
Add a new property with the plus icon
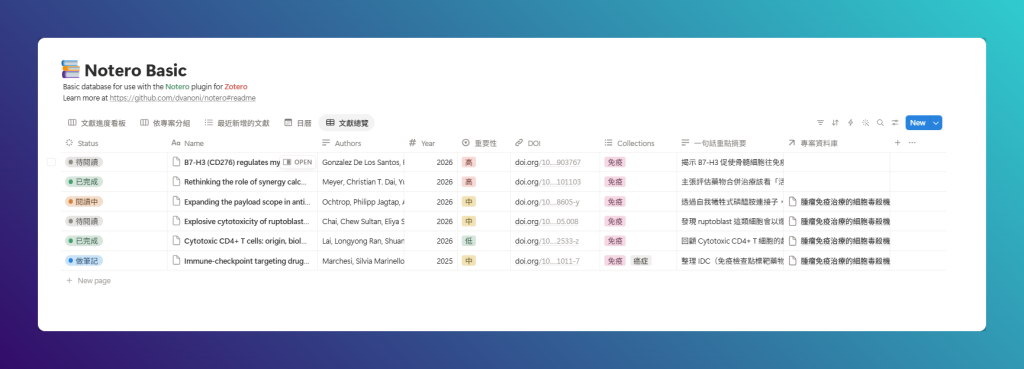pyautogui.click(x=897, y=142)
